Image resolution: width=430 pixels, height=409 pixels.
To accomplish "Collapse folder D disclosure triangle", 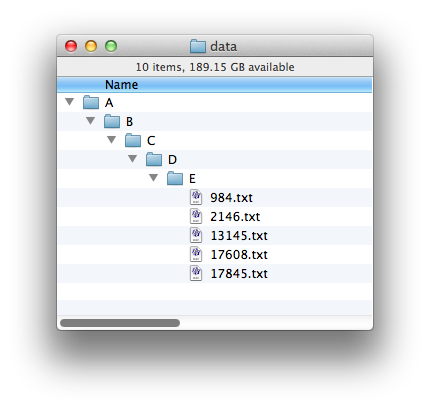I will [x=132, y=158].
